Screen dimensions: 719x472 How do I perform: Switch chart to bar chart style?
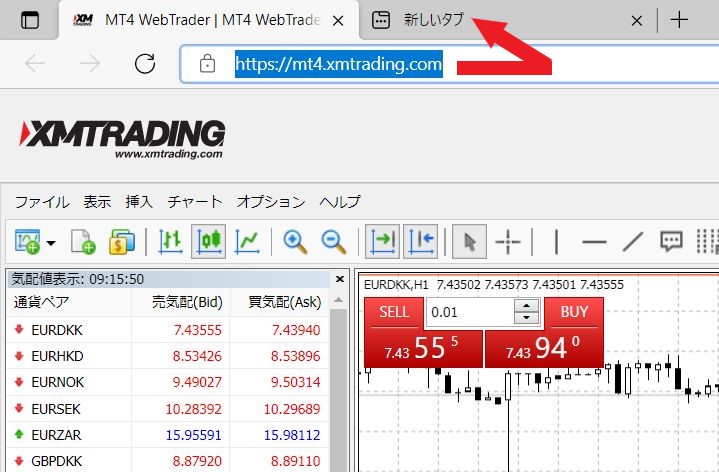170,241
